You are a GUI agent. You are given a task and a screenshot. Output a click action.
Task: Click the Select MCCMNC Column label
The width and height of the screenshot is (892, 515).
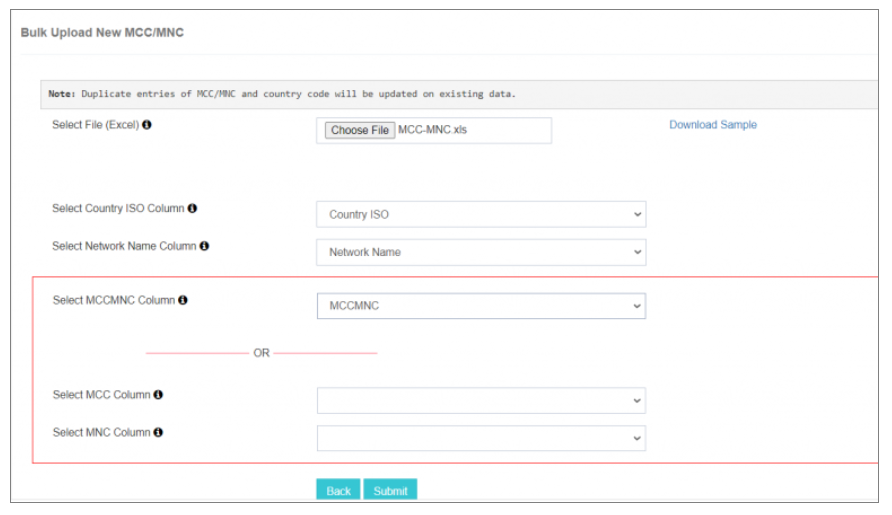(x=113, y=300)
